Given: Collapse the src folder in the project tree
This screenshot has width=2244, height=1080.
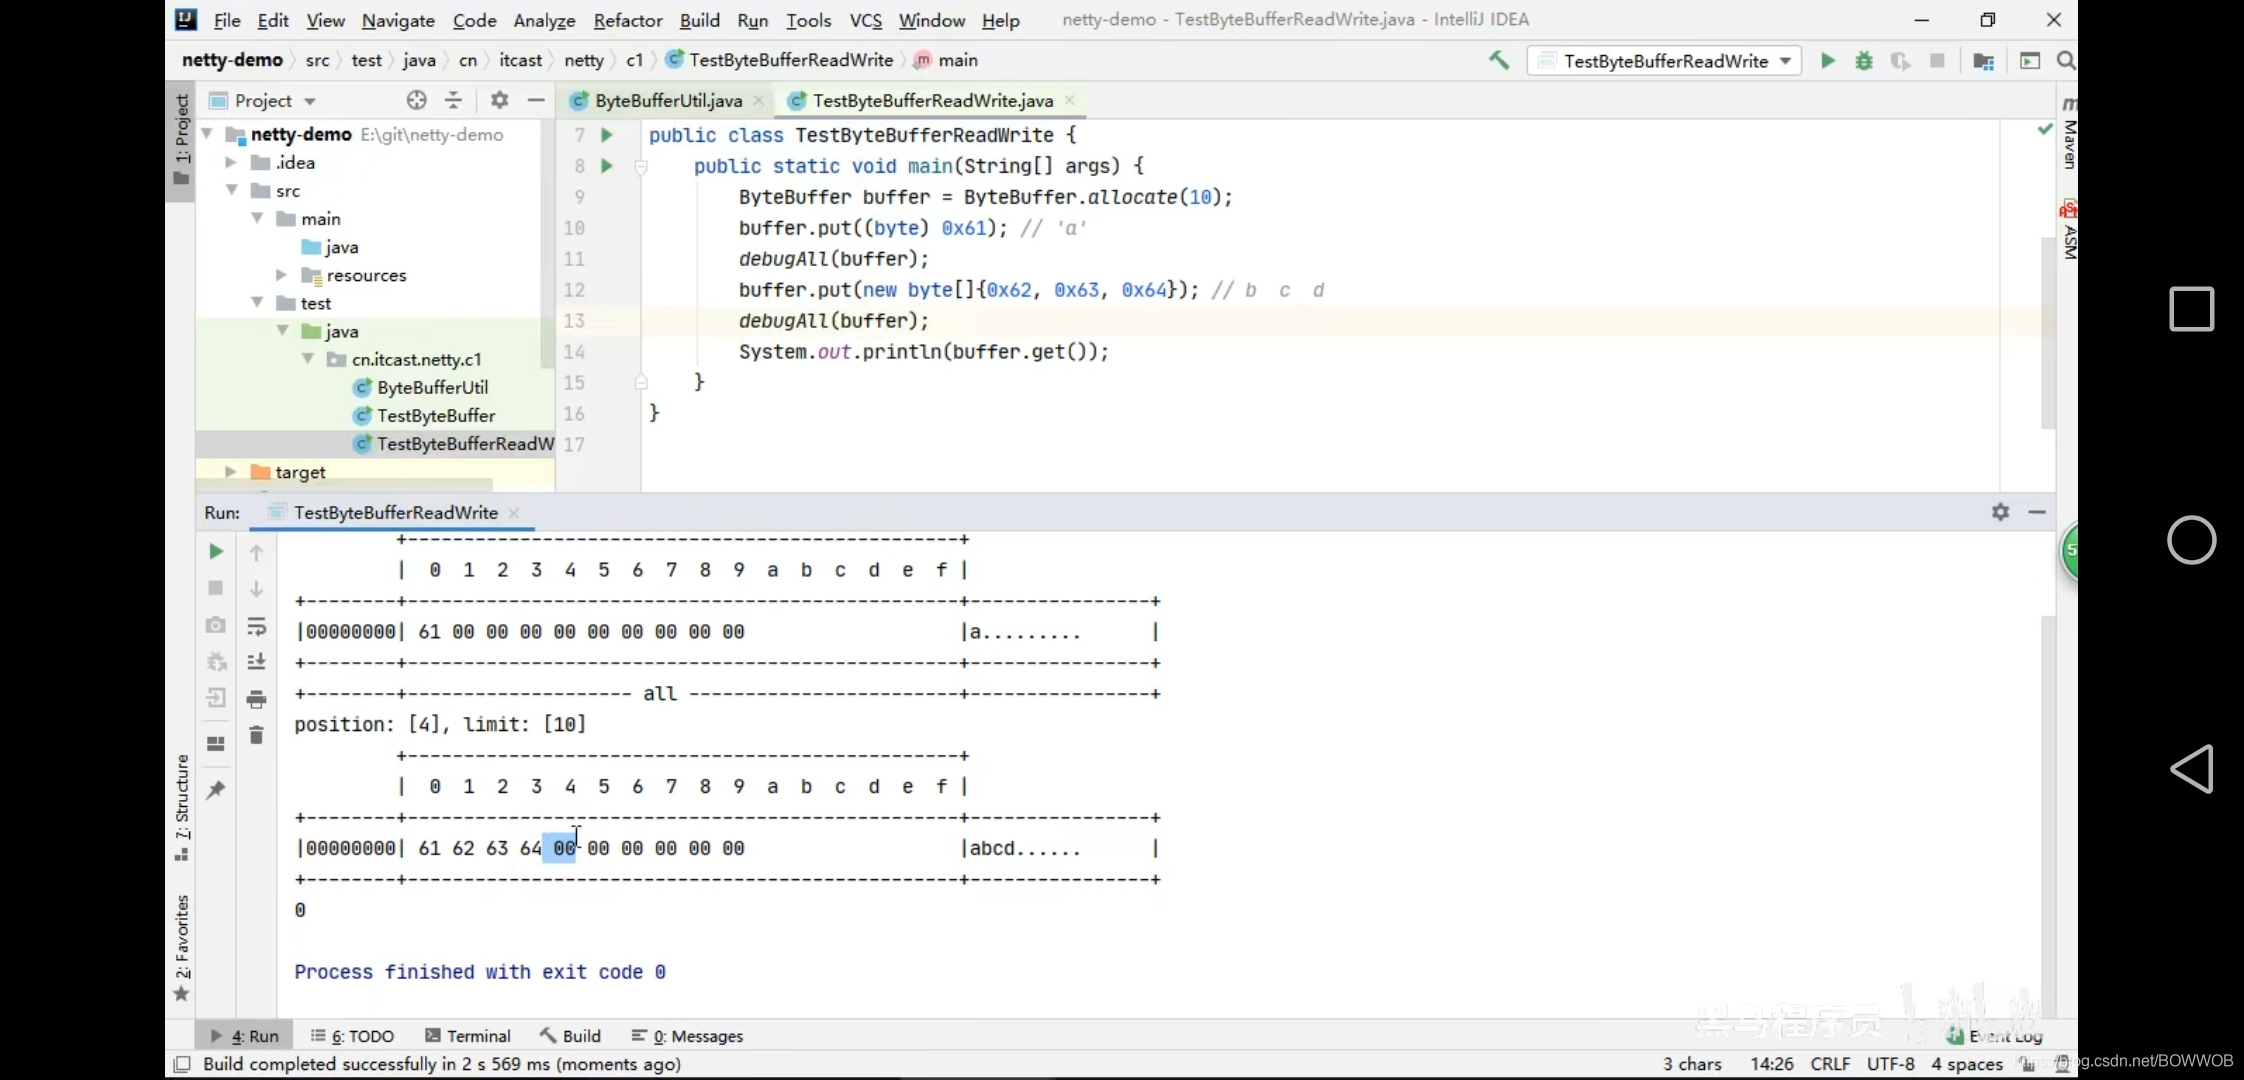Looking at the screenshot, I should pyautogui.click(x=232, y=190).
